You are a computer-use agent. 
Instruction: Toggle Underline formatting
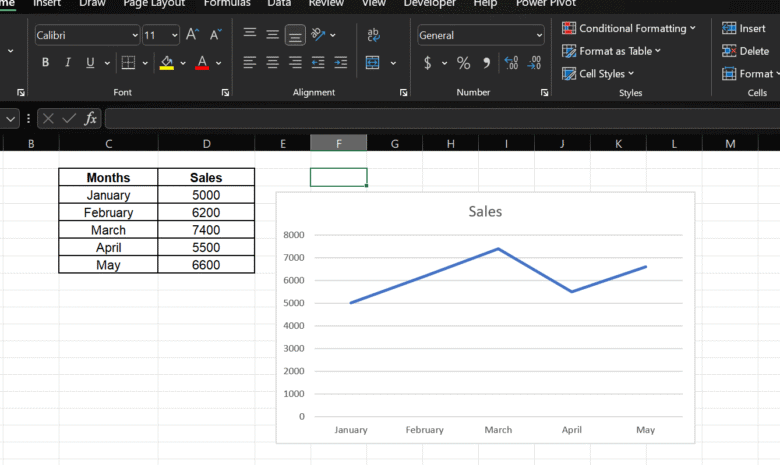90,63
